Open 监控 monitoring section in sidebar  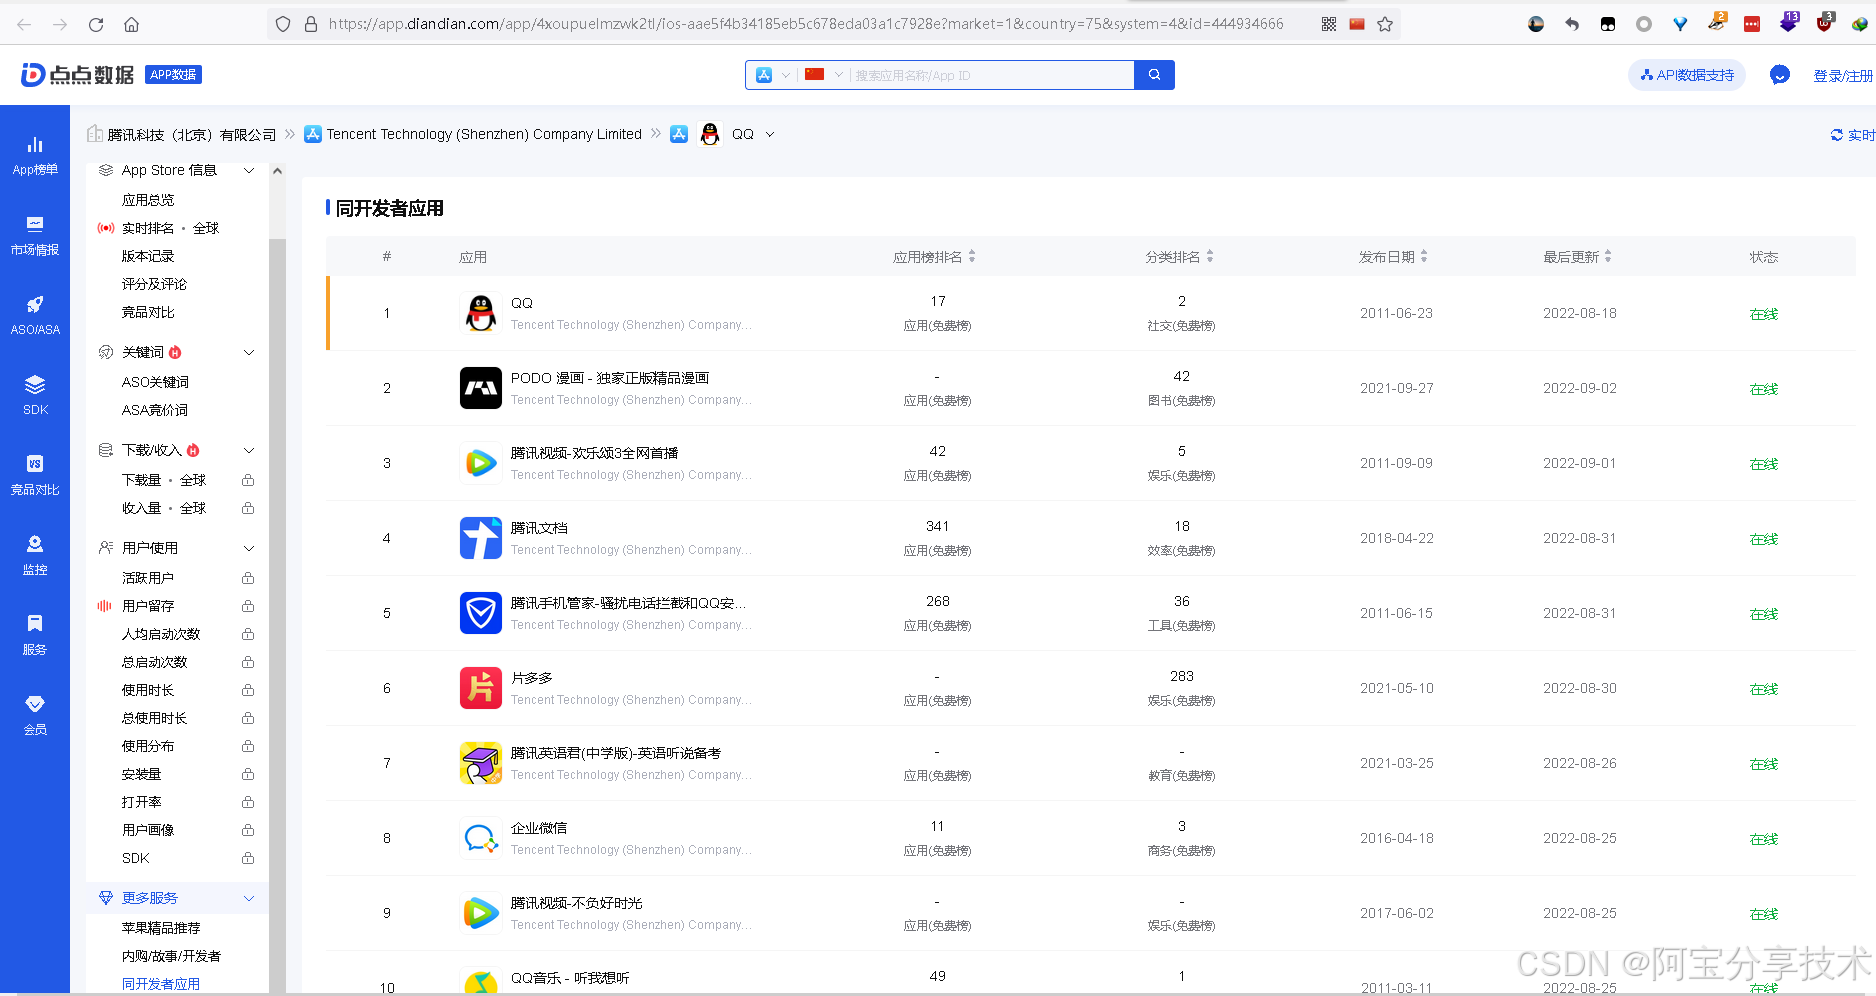click(x=35, y=556)
